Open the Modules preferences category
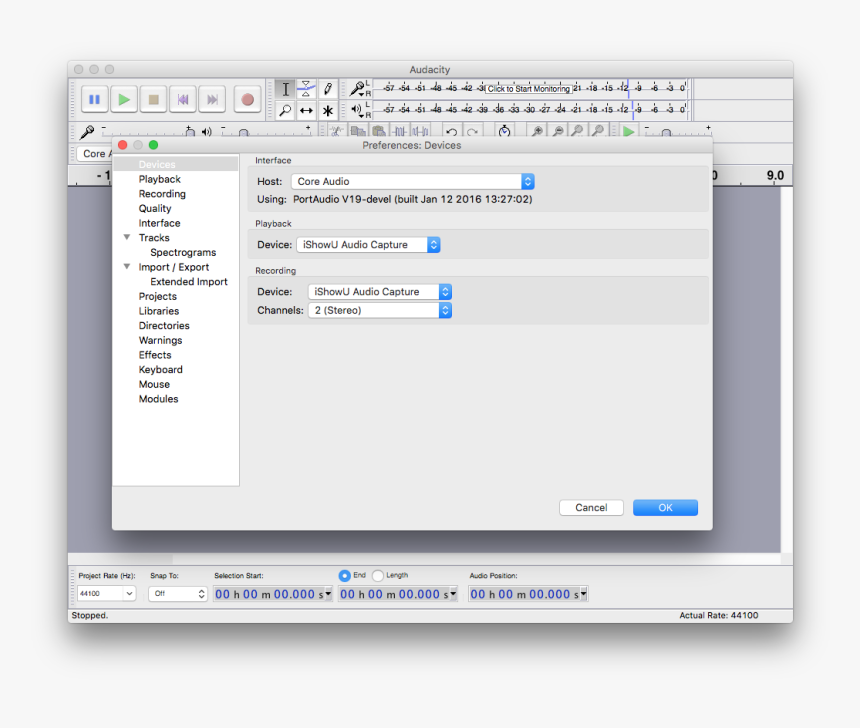The image size is (860, 728). point(158,399)
